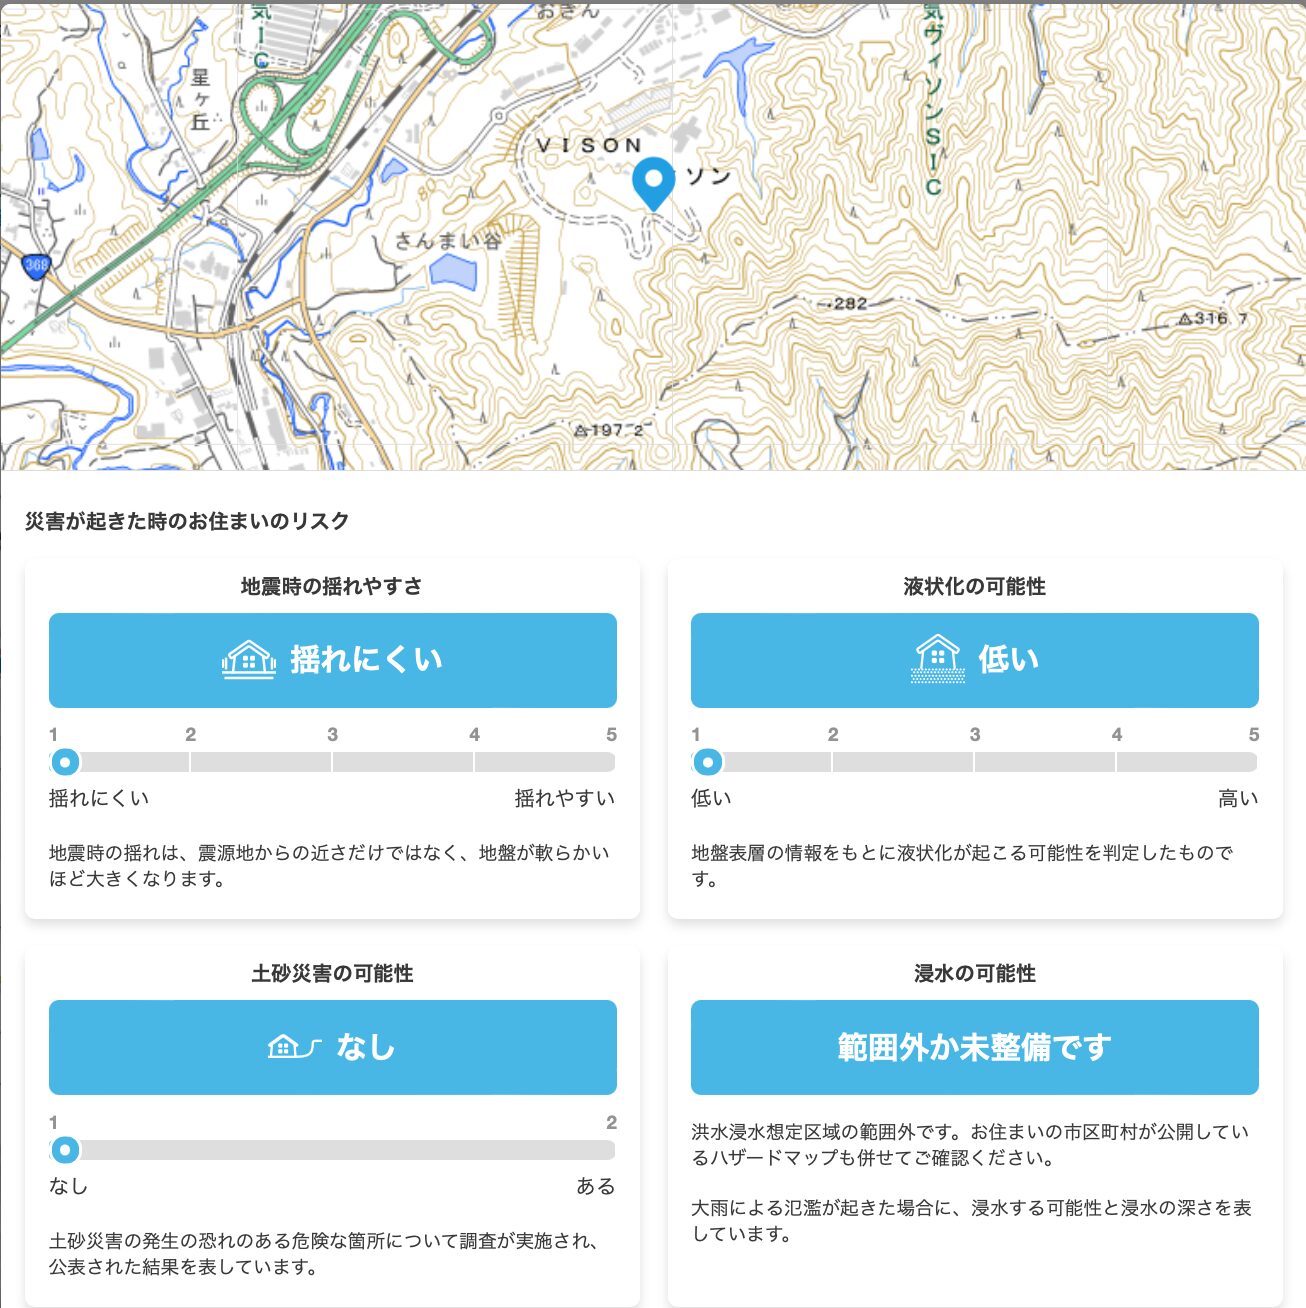Click the 282 elevation label on map
The height and width of the screenshot is (1308, 1306).
850,304
